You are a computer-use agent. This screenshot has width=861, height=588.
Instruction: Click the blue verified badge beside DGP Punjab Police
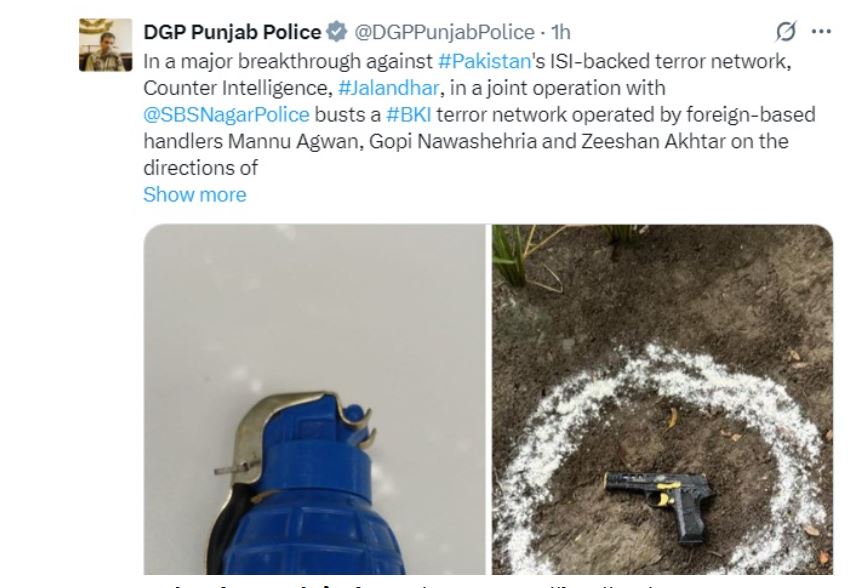click(x=337, y=32)
